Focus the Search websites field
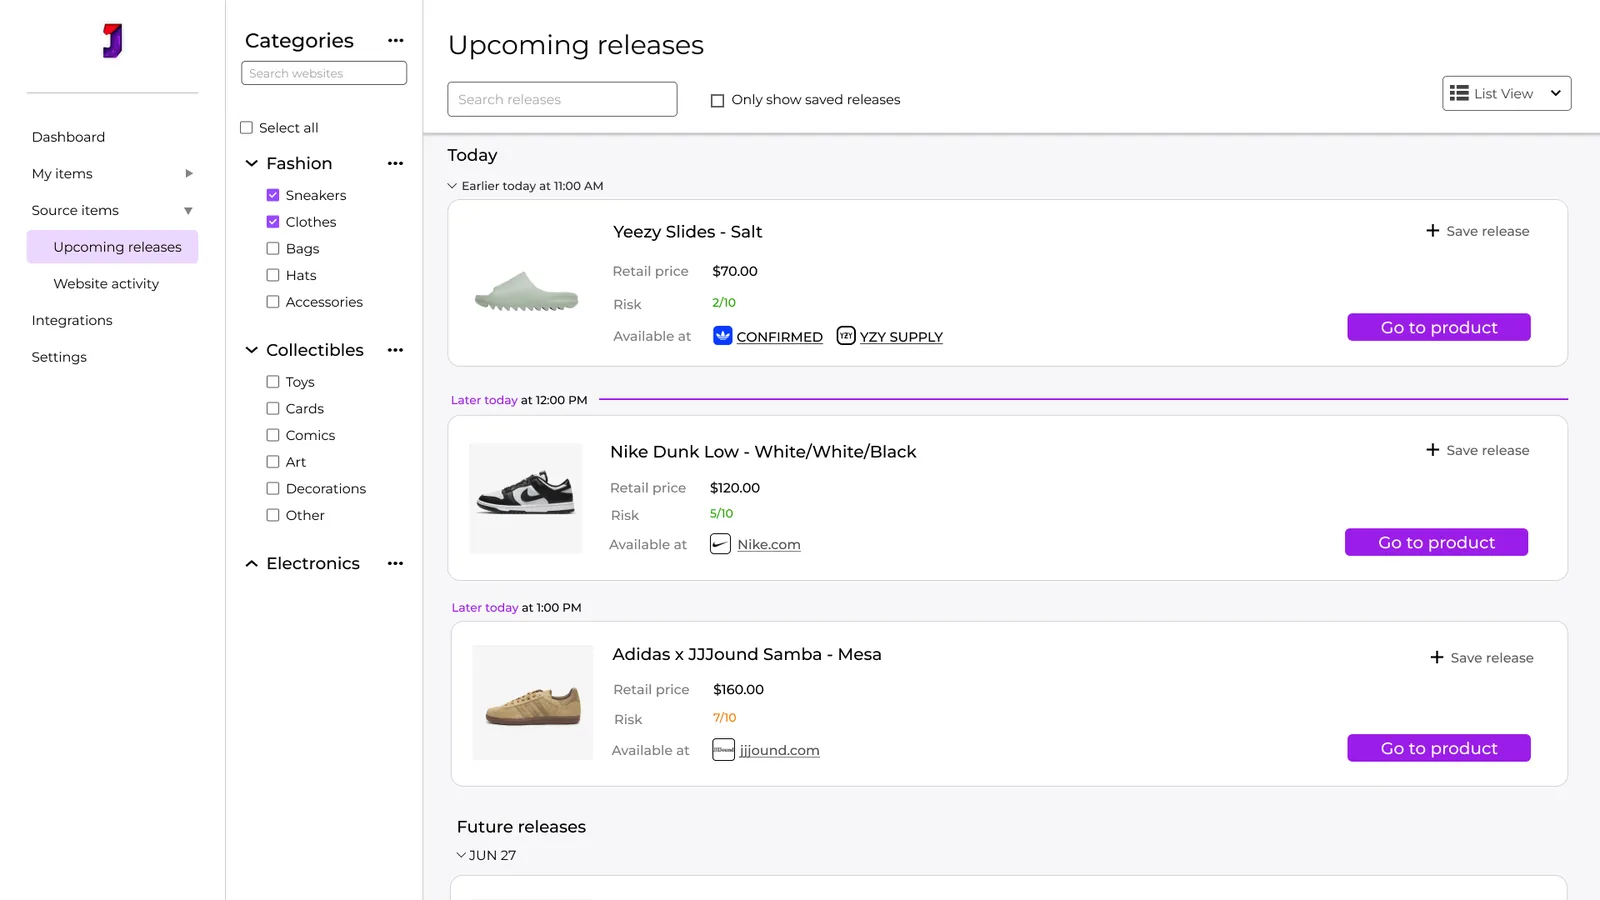Viewport: 1600px width, 900px height. 324,73
